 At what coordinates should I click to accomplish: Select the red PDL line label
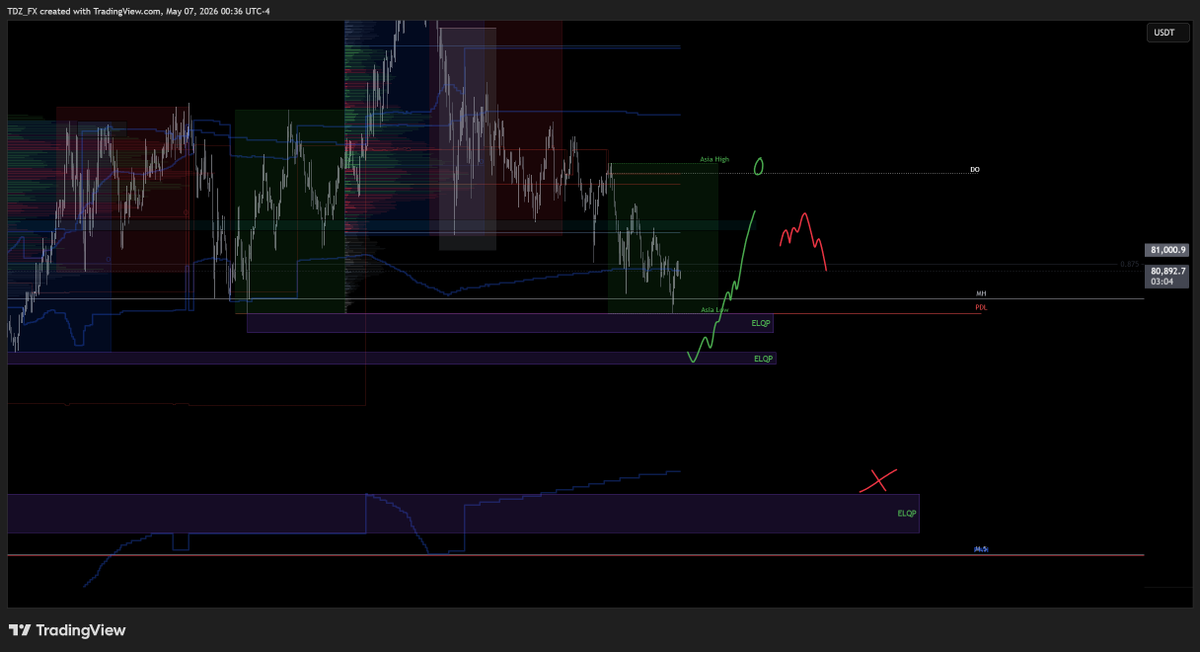click(981, 308)
